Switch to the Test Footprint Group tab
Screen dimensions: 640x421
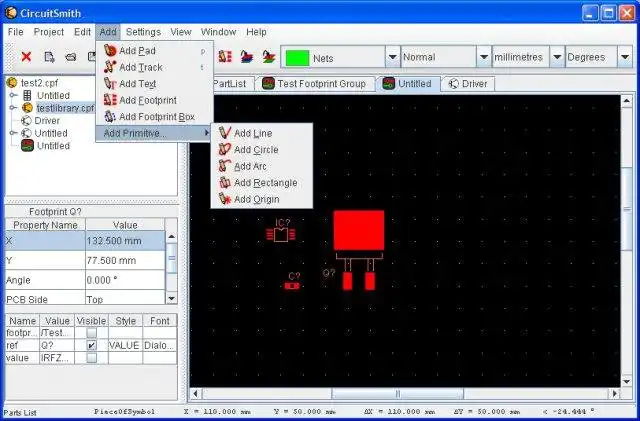click(314, 84)
